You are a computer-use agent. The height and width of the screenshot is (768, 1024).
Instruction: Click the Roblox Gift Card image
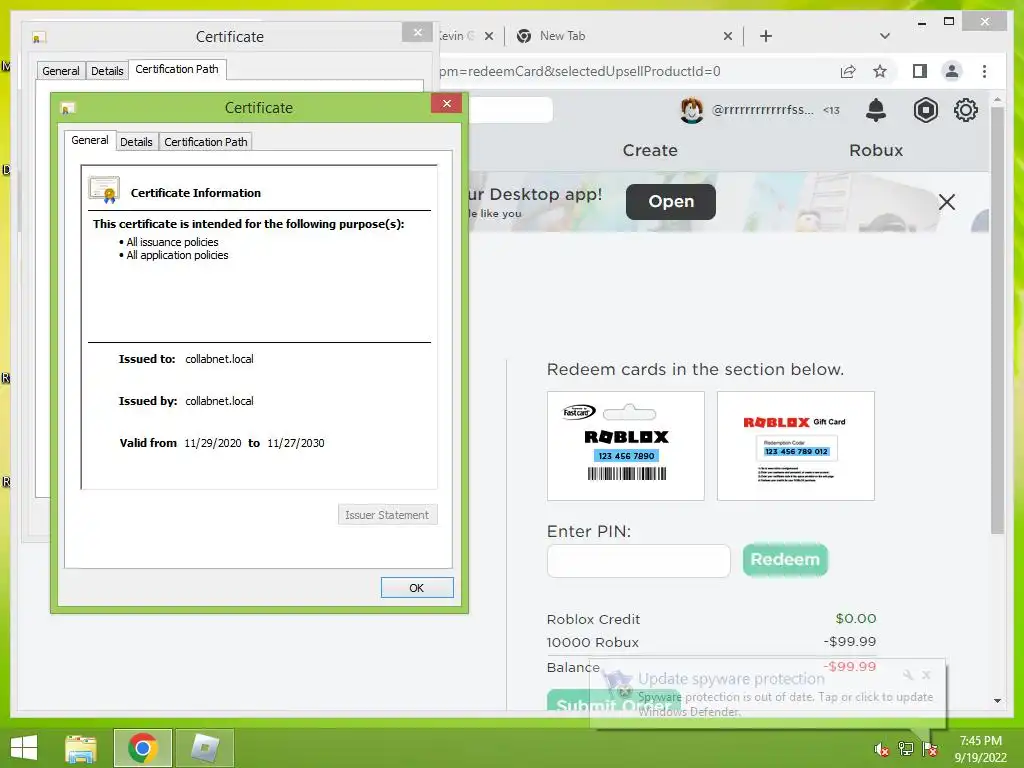click(x=795, y=446)
